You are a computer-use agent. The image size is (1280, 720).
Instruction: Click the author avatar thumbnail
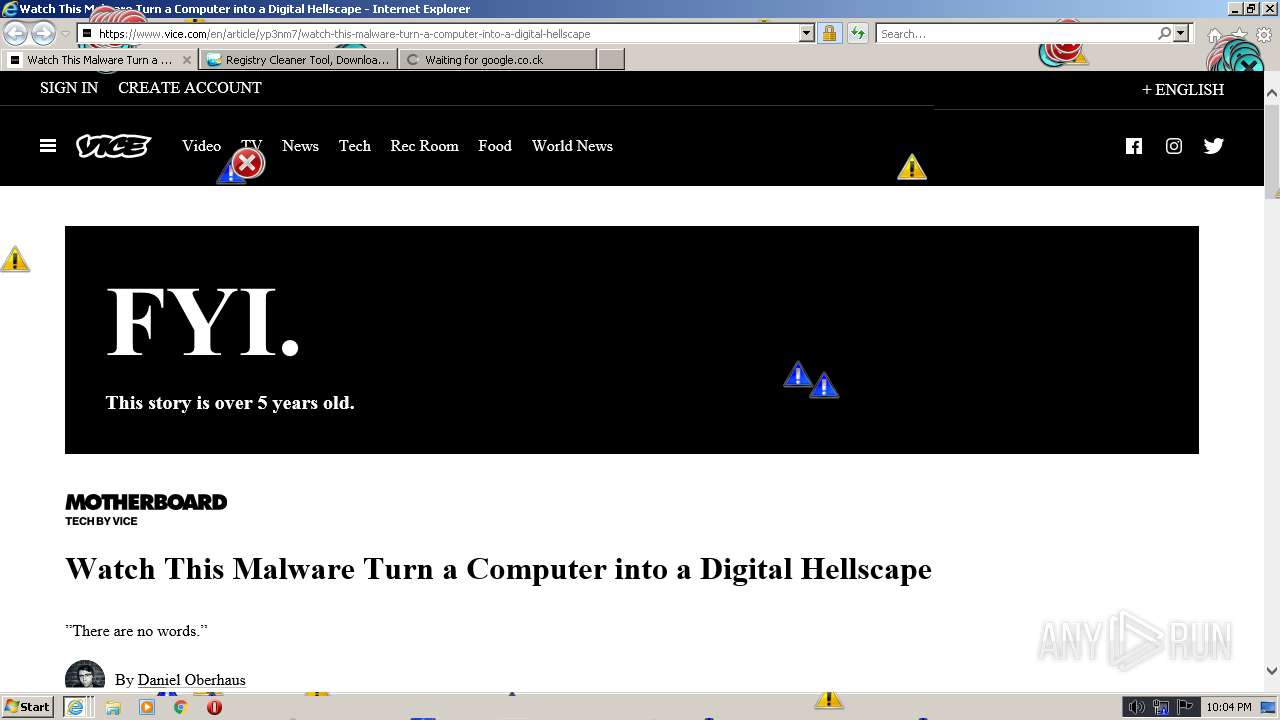coord(85,676)
